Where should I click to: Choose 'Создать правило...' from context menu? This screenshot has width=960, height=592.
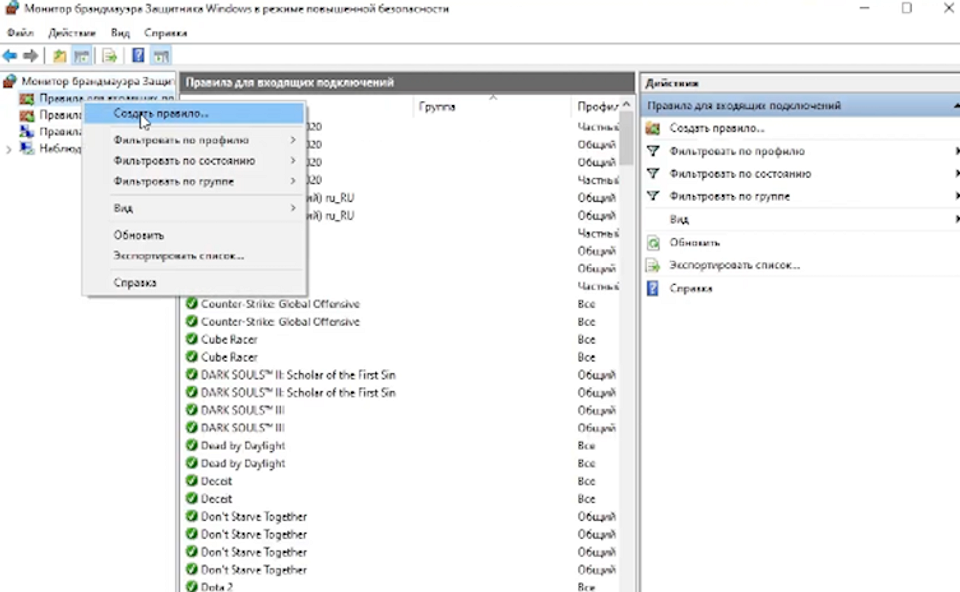(162, 114)
